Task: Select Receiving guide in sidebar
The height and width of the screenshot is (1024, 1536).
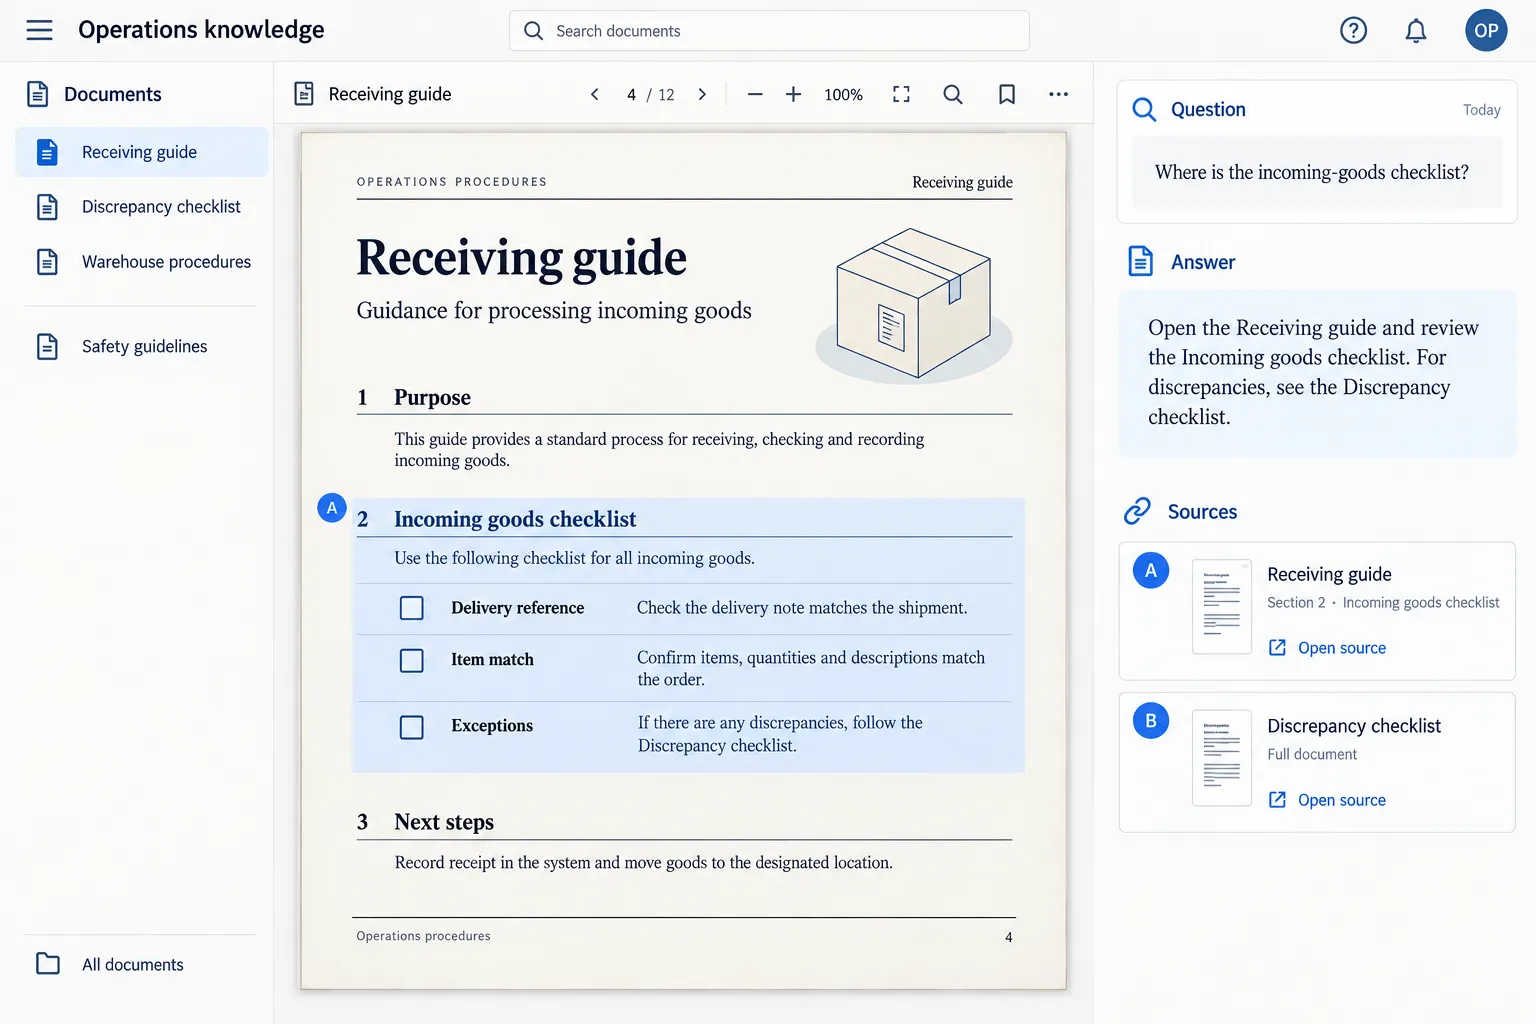Action: coord(141,152)
